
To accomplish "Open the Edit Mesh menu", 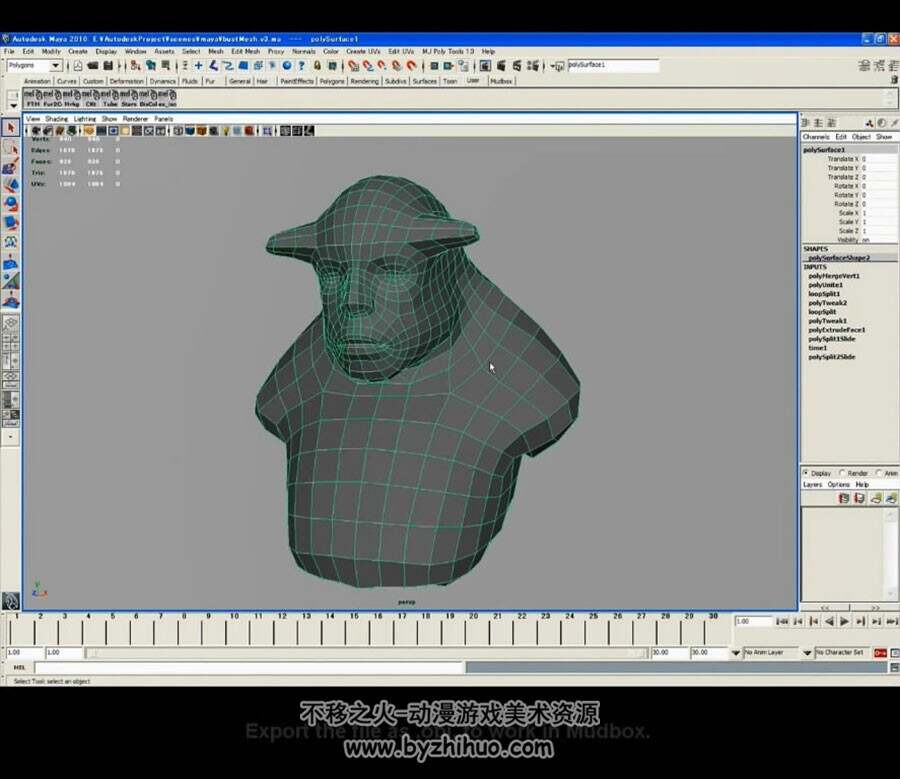I will tap(246, 52).
